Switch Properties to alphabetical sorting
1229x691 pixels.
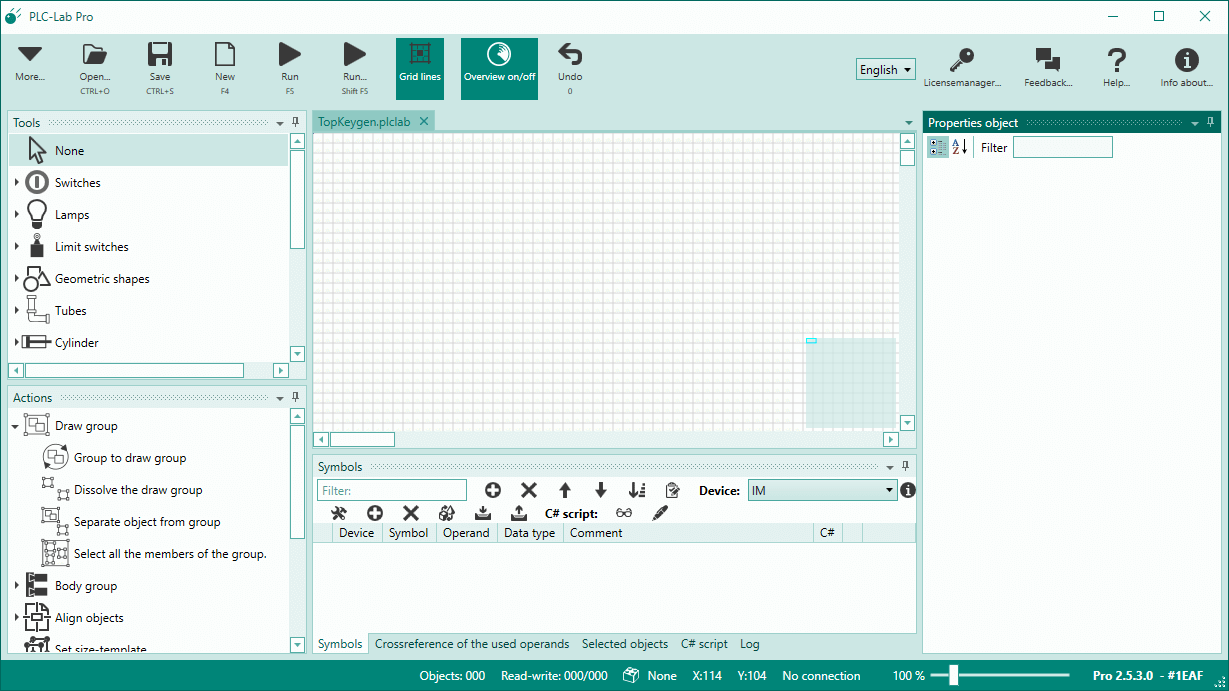(958, 147)
